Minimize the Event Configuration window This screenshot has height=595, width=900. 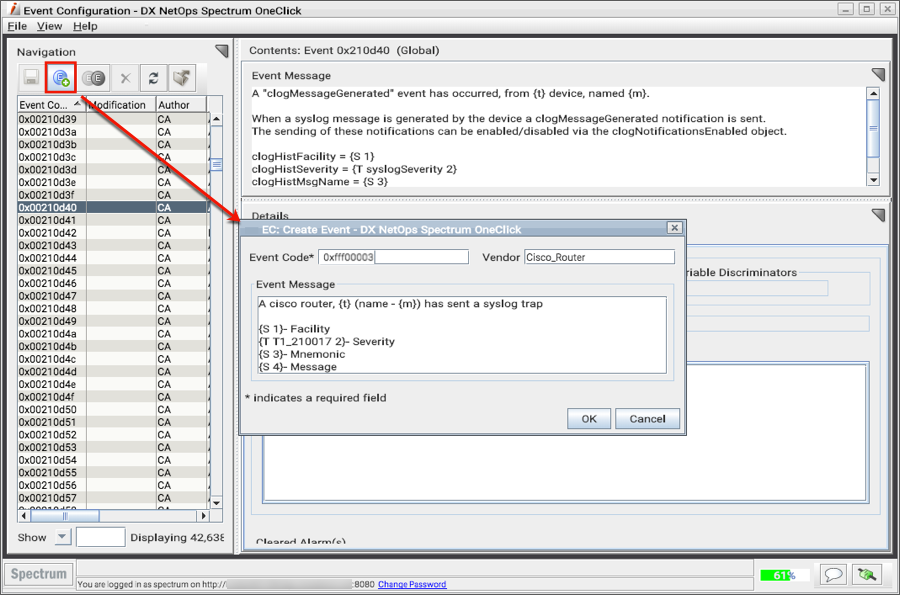[845, 9]
